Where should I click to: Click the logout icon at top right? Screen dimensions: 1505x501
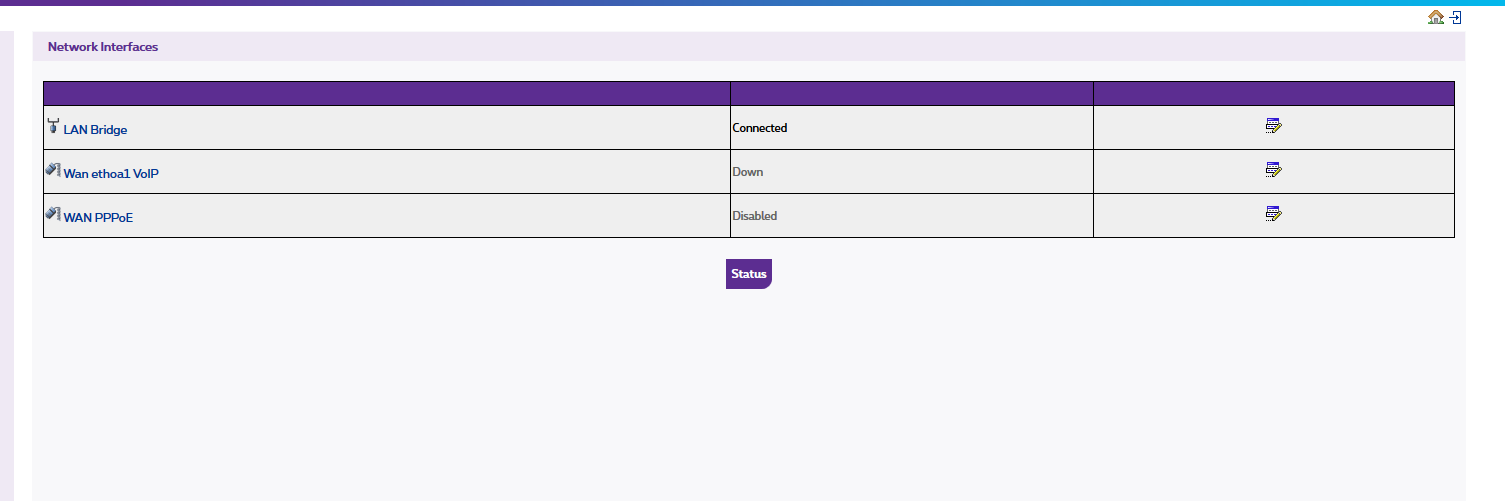point(1456,17)
